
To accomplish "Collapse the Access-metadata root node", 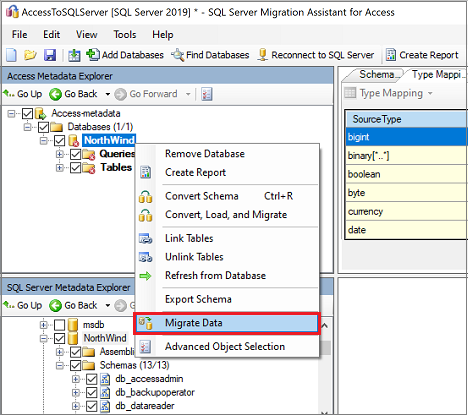I will pos(11,114).
